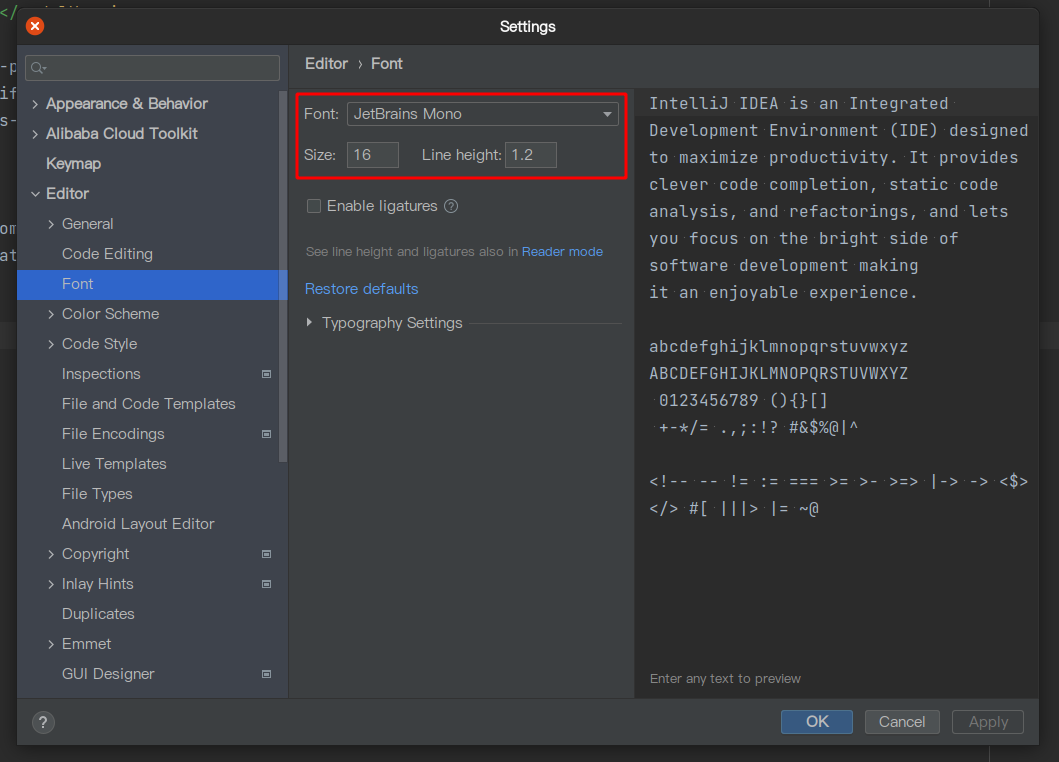Expand Alibaba Cloud Toolkit node
The image size is (1059, 762).
tap(35, 134)
